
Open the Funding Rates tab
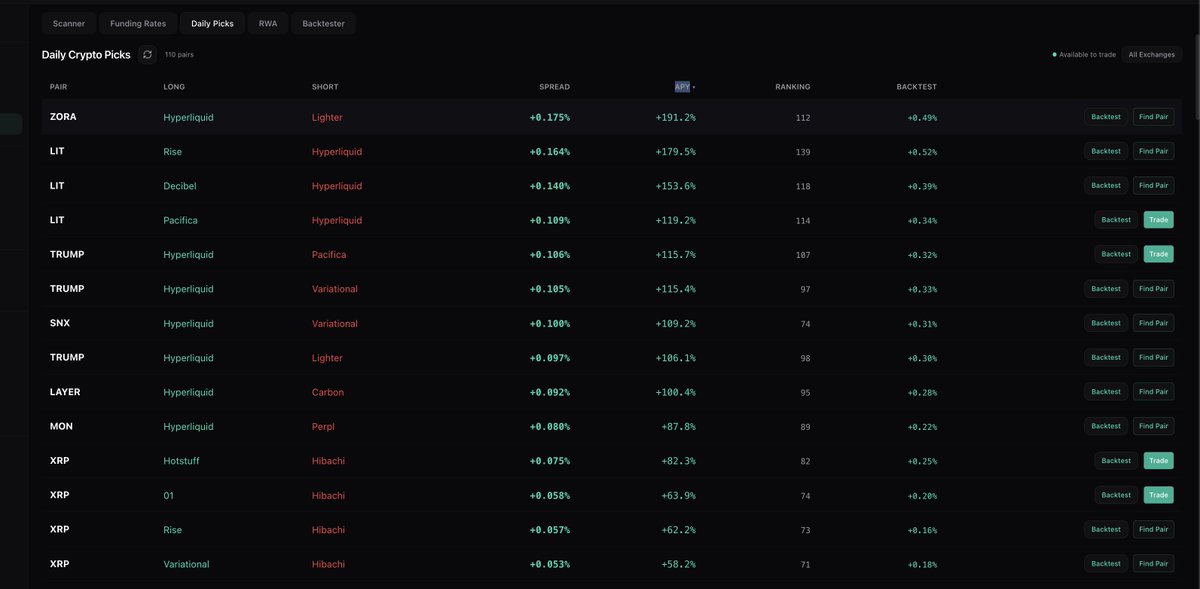[138, 23]
